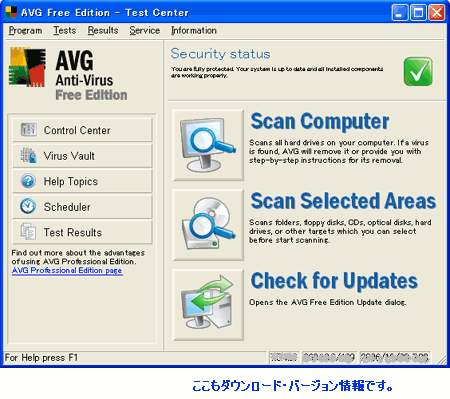Open the Results menu
Image resolution: width=450 pixels, height=399 pixels.
click(x=103, y=30)
